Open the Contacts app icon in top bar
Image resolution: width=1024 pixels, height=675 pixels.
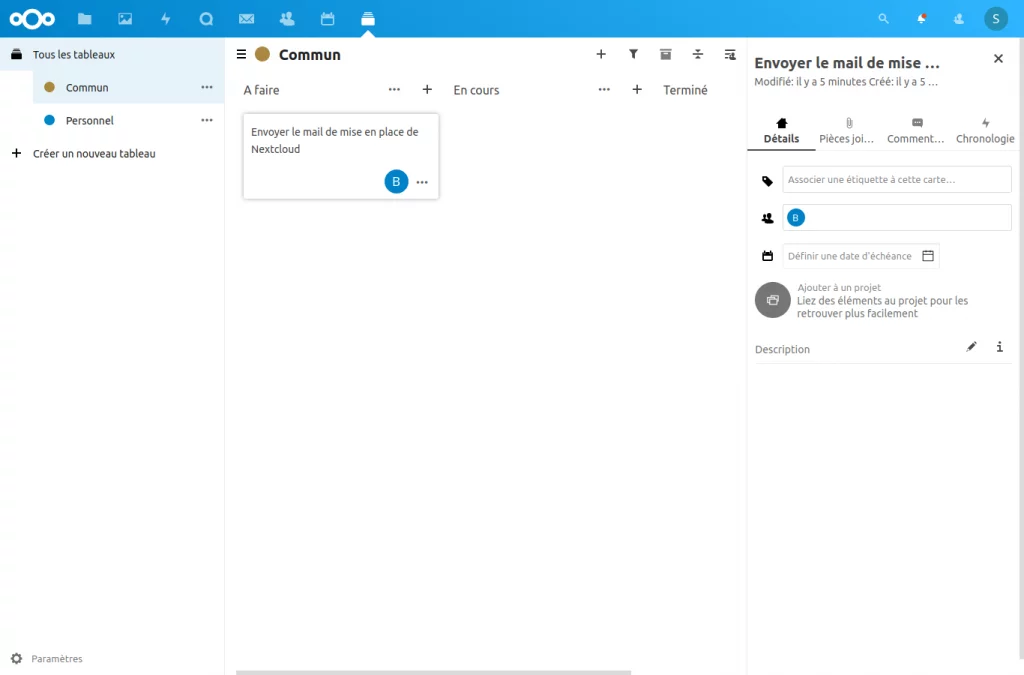[287, 19]
